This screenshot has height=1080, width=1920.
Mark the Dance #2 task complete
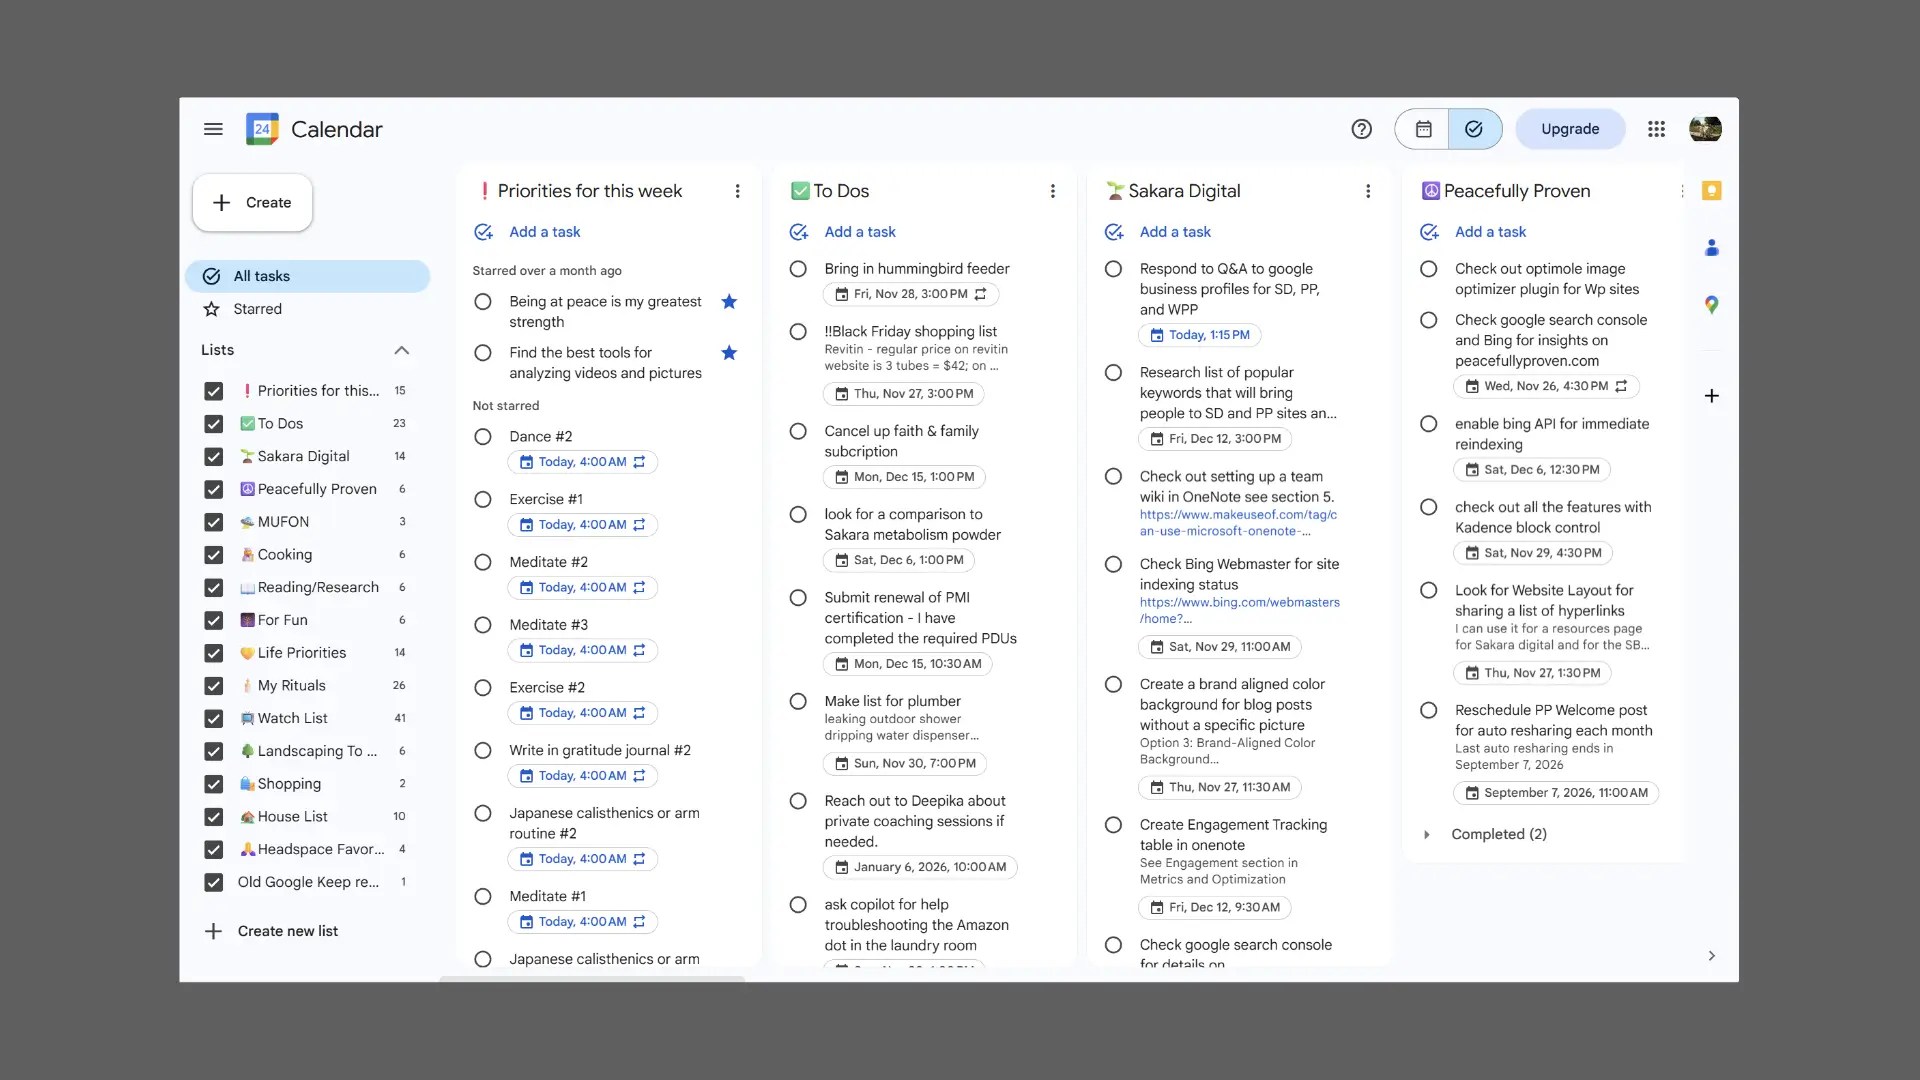[x=483, y=437]
